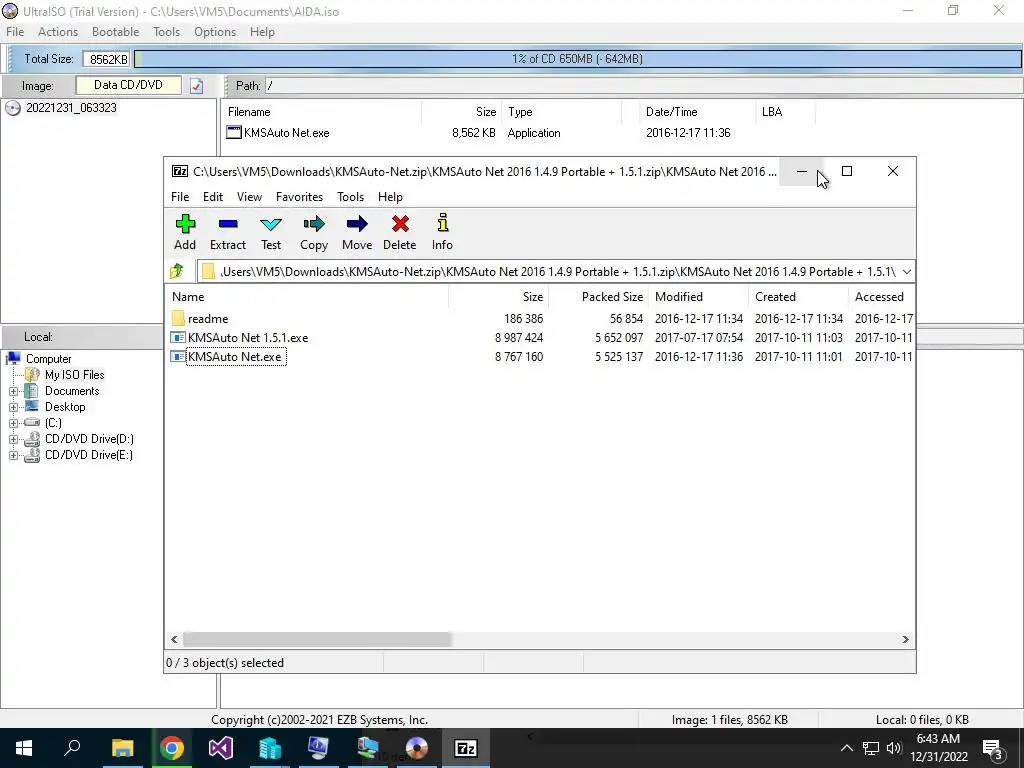This screenshot has width=1024, height=768.
Task: Click the Add icon in 7-Zip toolbar
Action: (x=185, y=224)
